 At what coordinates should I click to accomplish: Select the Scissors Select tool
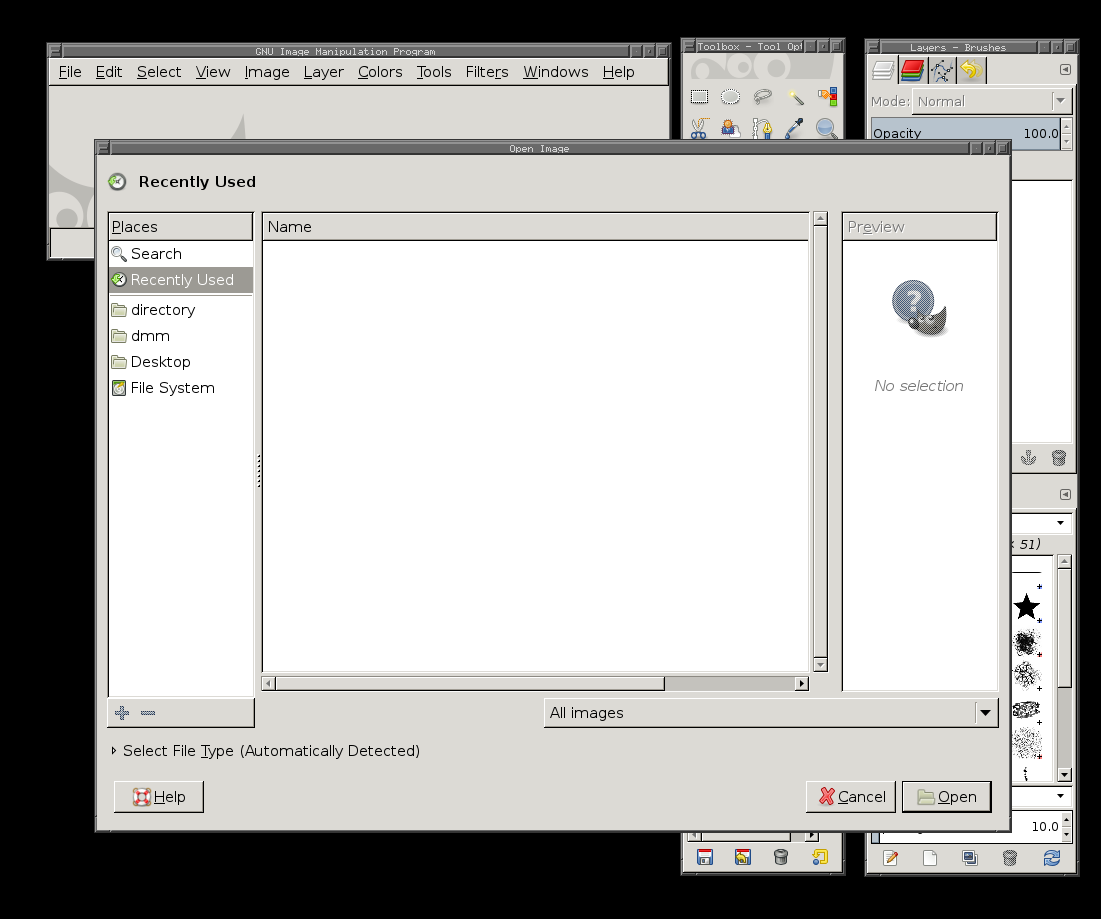[699, 128]
